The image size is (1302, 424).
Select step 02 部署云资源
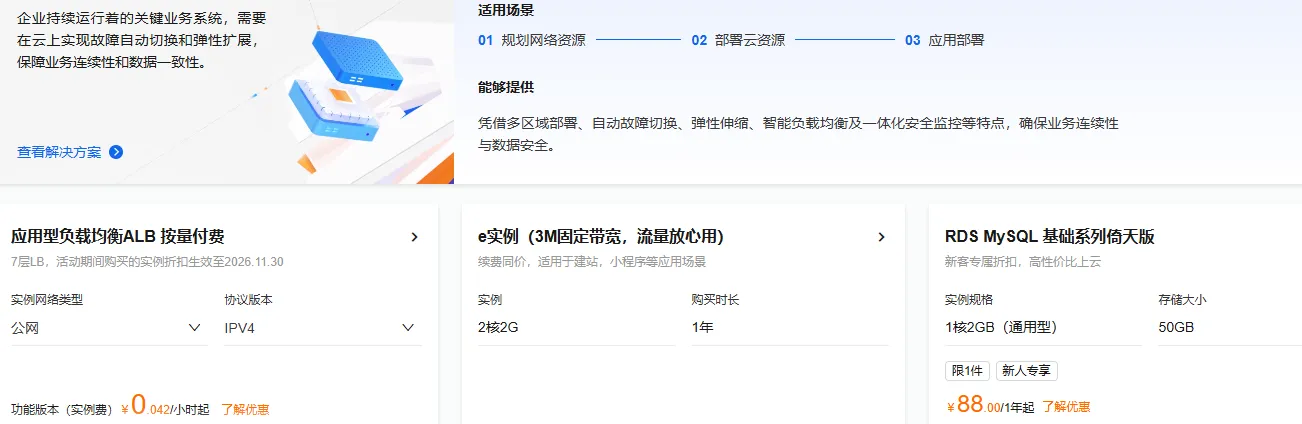[738, 40]
